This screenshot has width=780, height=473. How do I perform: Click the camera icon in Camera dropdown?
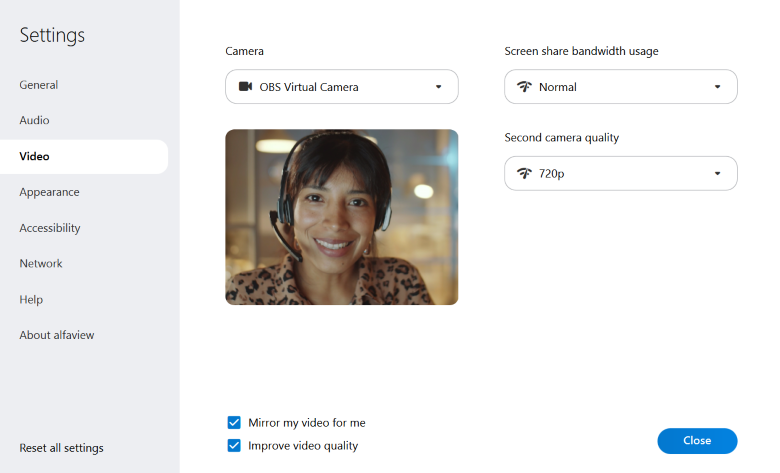pyautogui.click(x=245, y=87)
